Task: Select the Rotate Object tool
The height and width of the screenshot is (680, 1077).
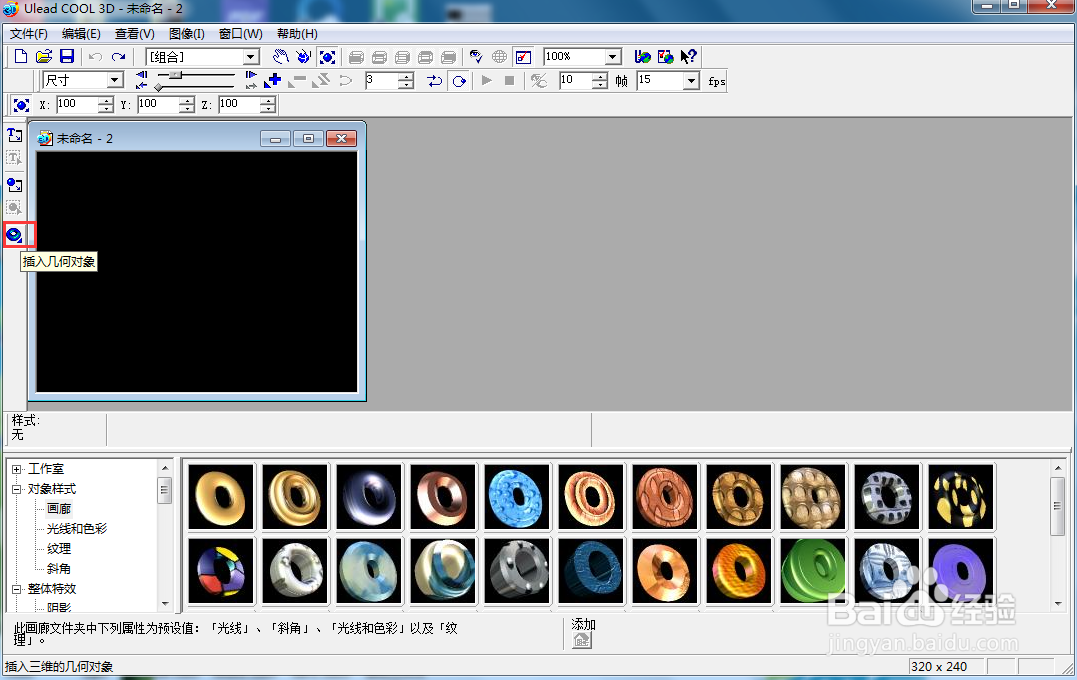Action: pyautogui.click(x=304, y=56)
